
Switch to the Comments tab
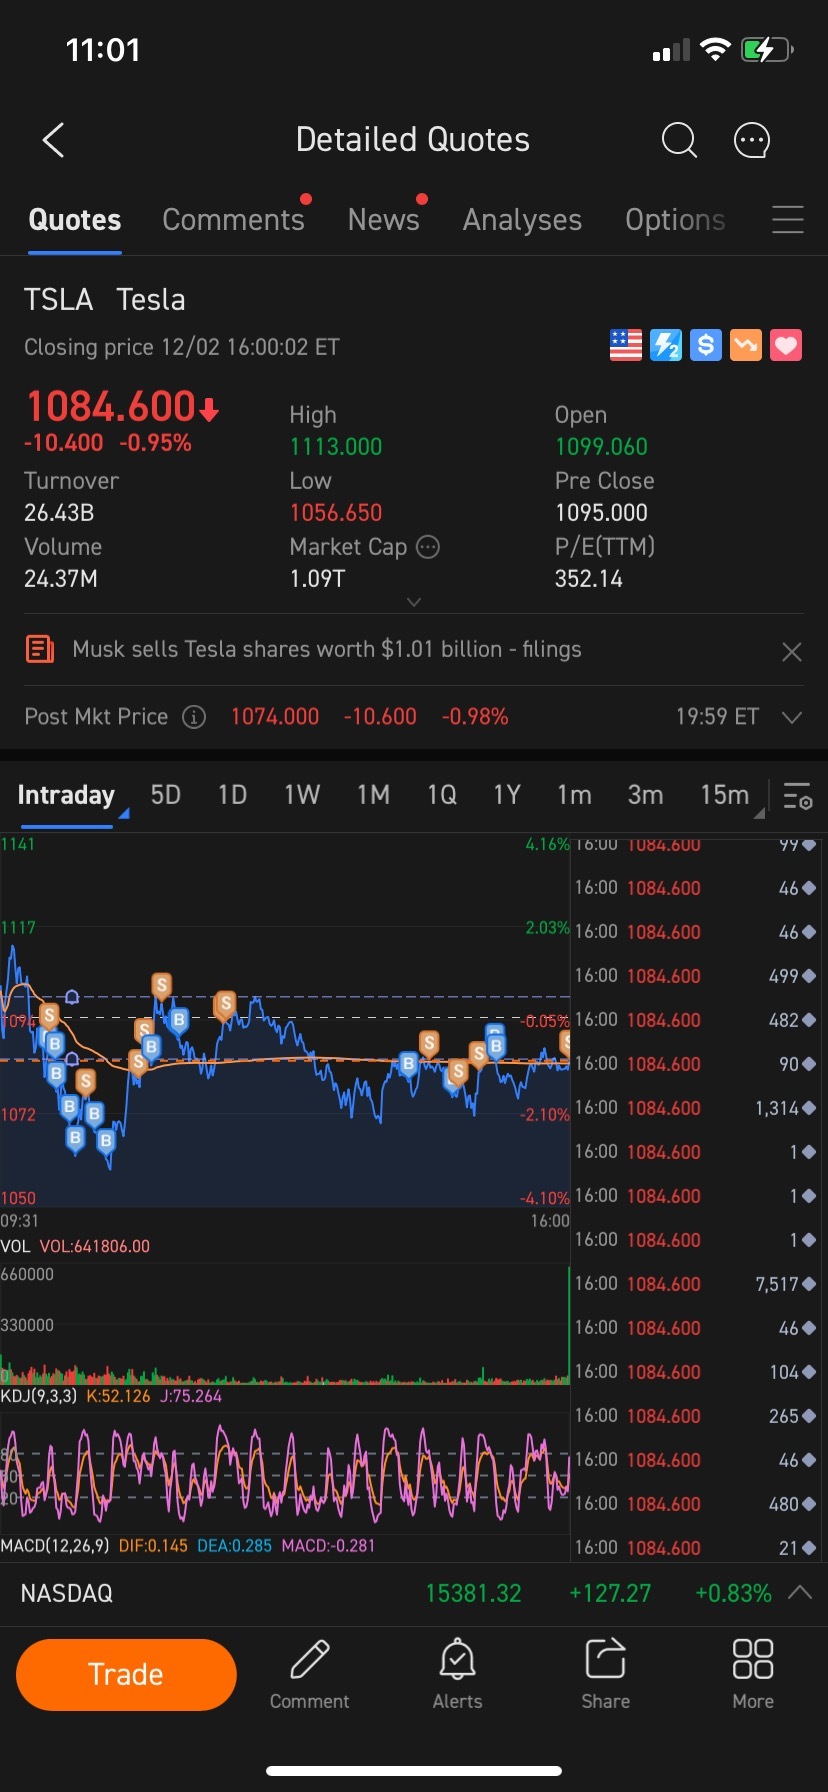(x=233, y=220)
